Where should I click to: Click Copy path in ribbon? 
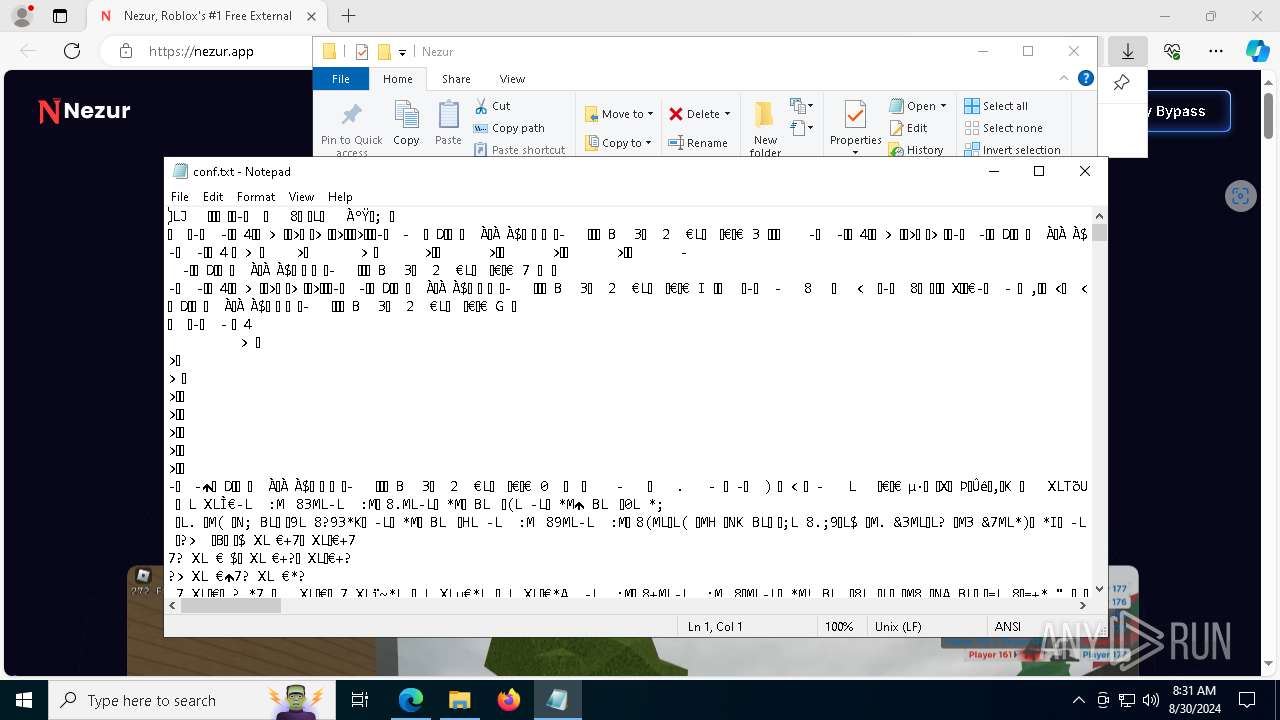click(x=509, y=128)
